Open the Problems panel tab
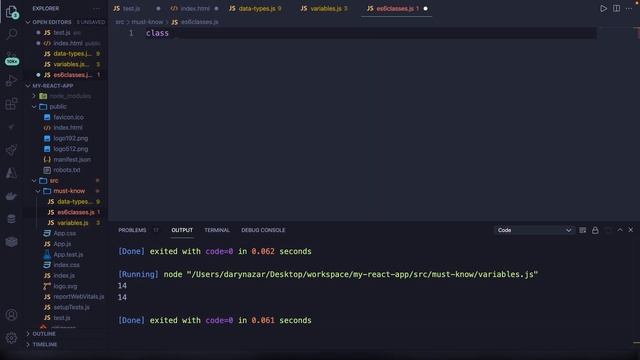640x360 pixels. pyautogui.click(x=132, y=230)
